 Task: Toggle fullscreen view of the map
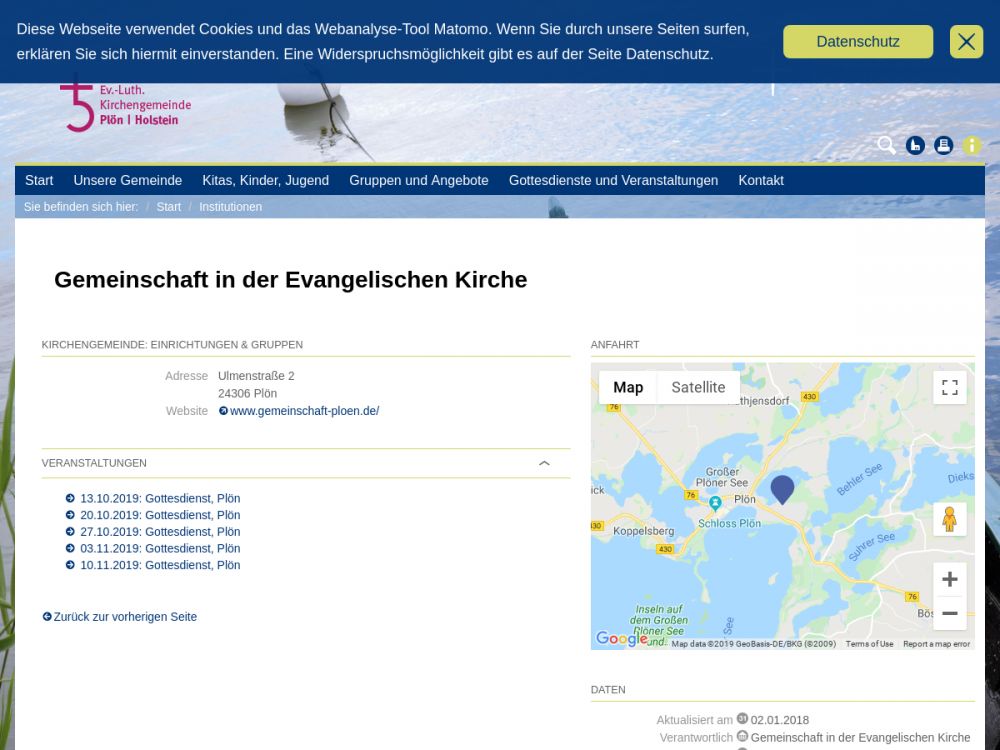pyautogui.click(x=949, y=387)
